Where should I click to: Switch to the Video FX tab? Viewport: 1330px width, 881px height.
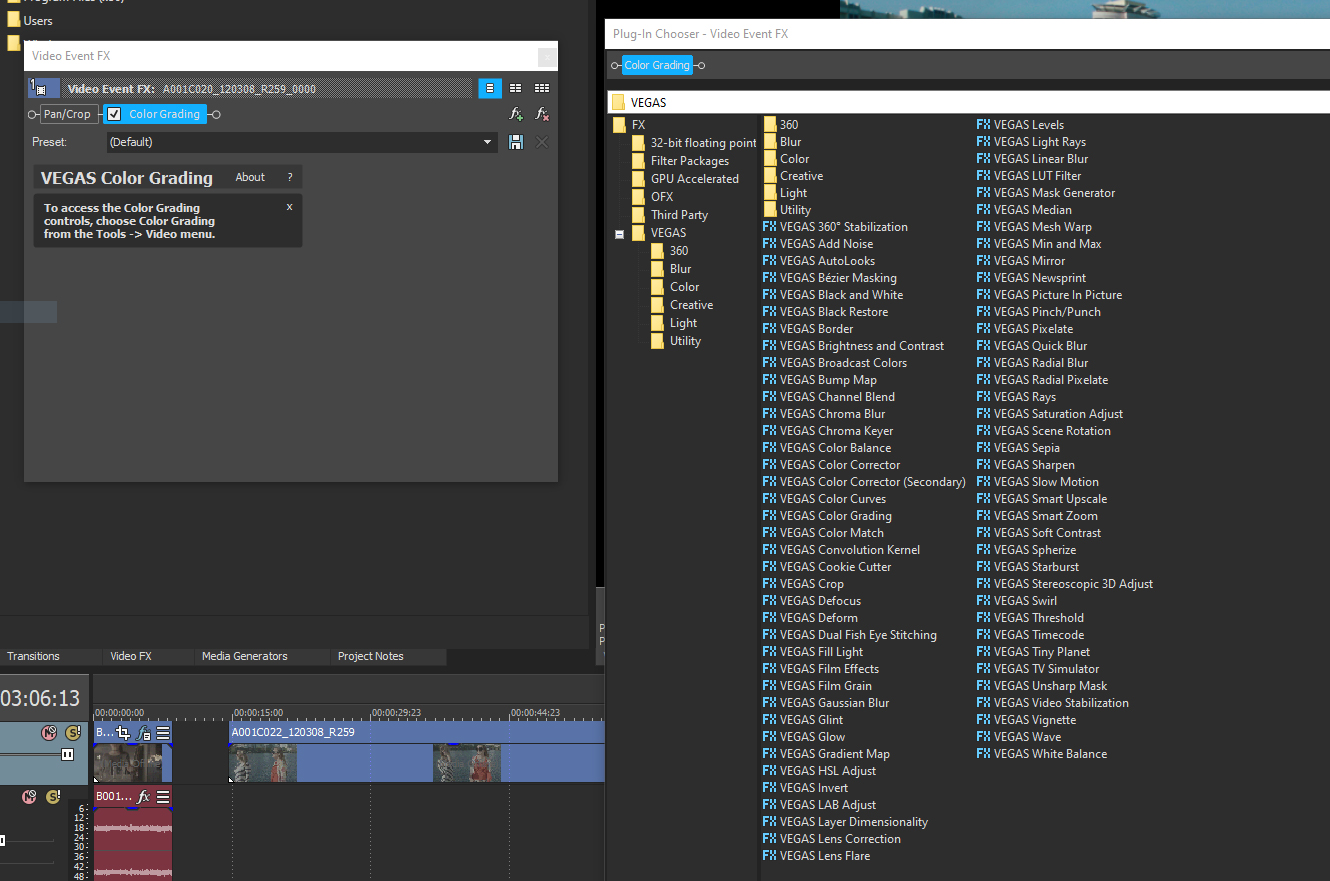point(131,656)
